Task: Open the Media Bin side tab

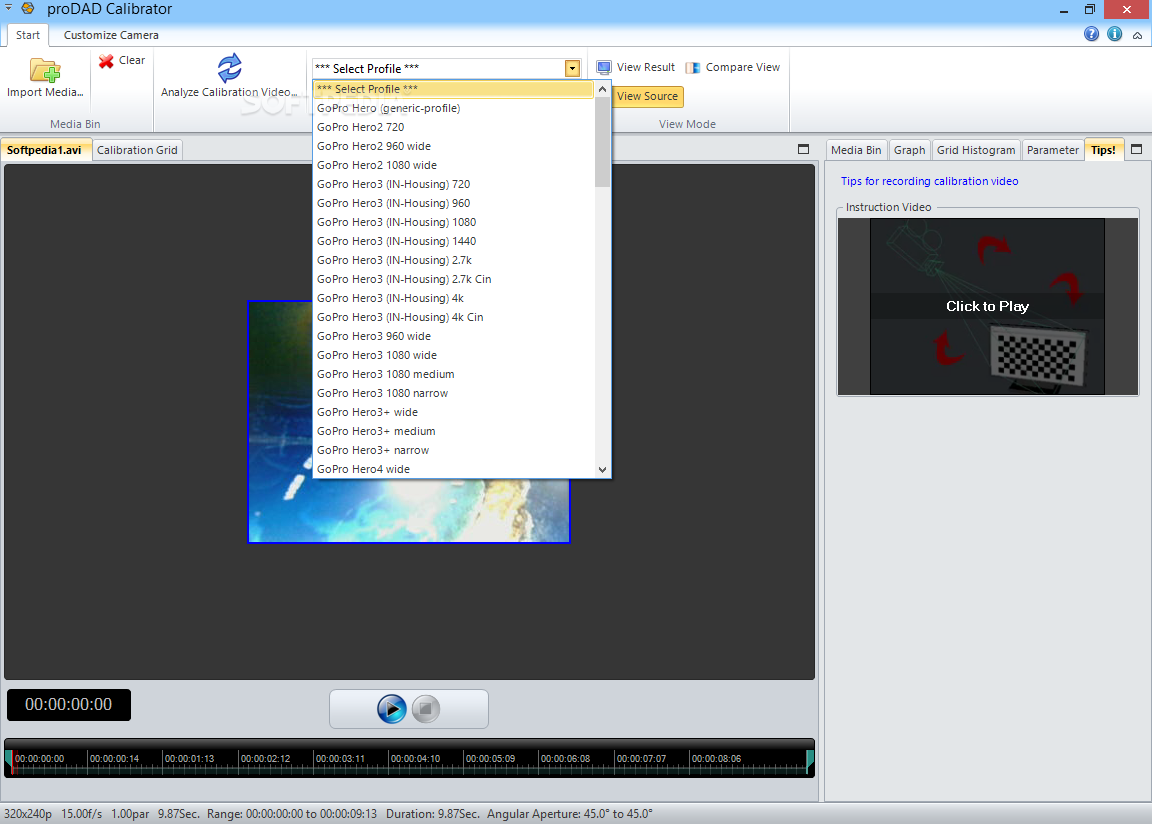Action: tap(856, 150)
